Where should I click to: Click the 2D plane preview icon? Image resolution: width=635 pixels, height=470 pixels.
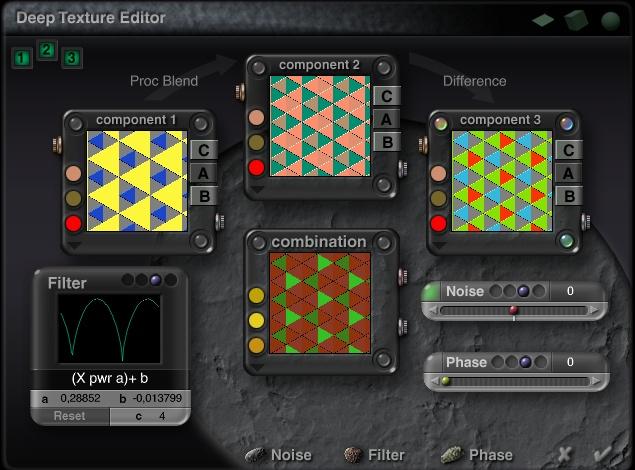coord(543,19)
